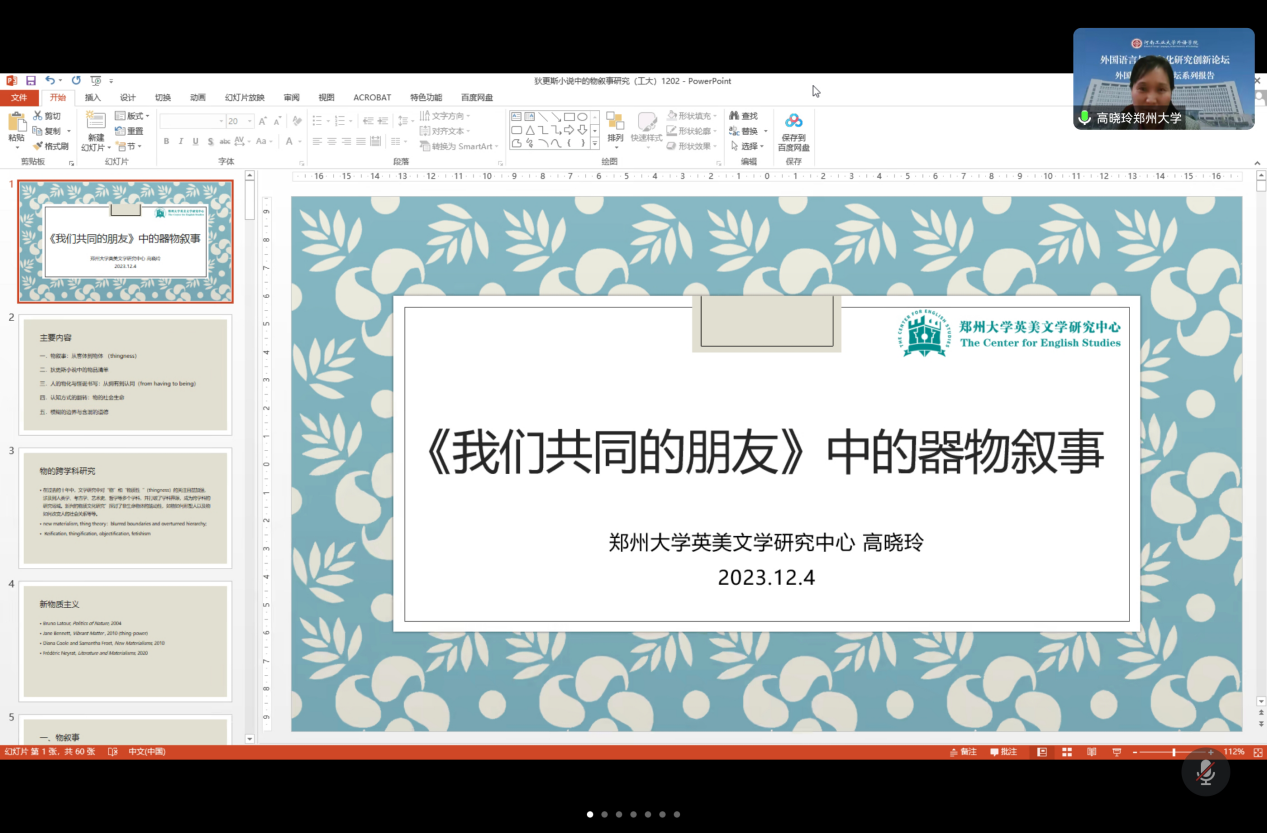The width and height of the screenshot is (1267, 833).
Task: Click the Save icon in quick access toolbar
Action: pos(31,80)
